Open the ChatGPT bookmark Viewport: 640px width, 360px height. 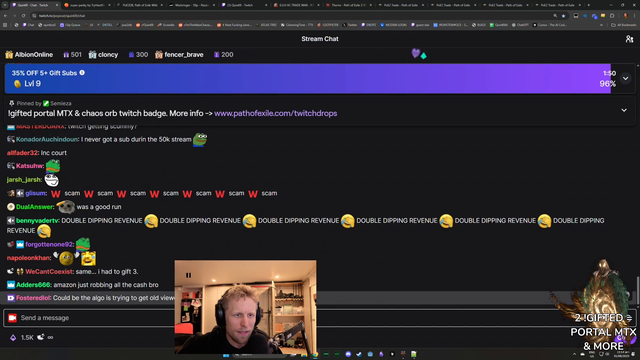[x=520, y=25]
